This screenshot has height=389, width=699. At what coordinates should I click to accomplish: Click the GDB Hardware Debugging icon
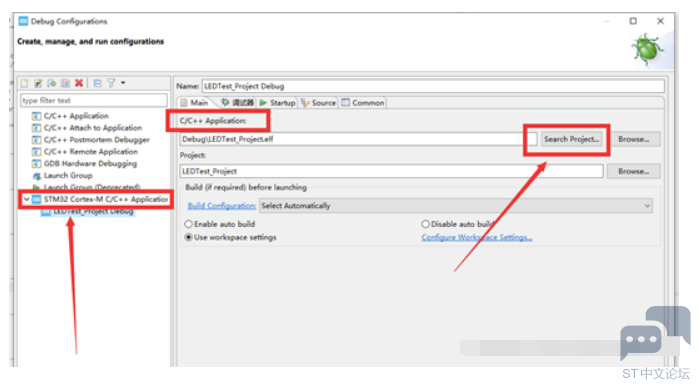pyautogui.click(x=37, y=164)
